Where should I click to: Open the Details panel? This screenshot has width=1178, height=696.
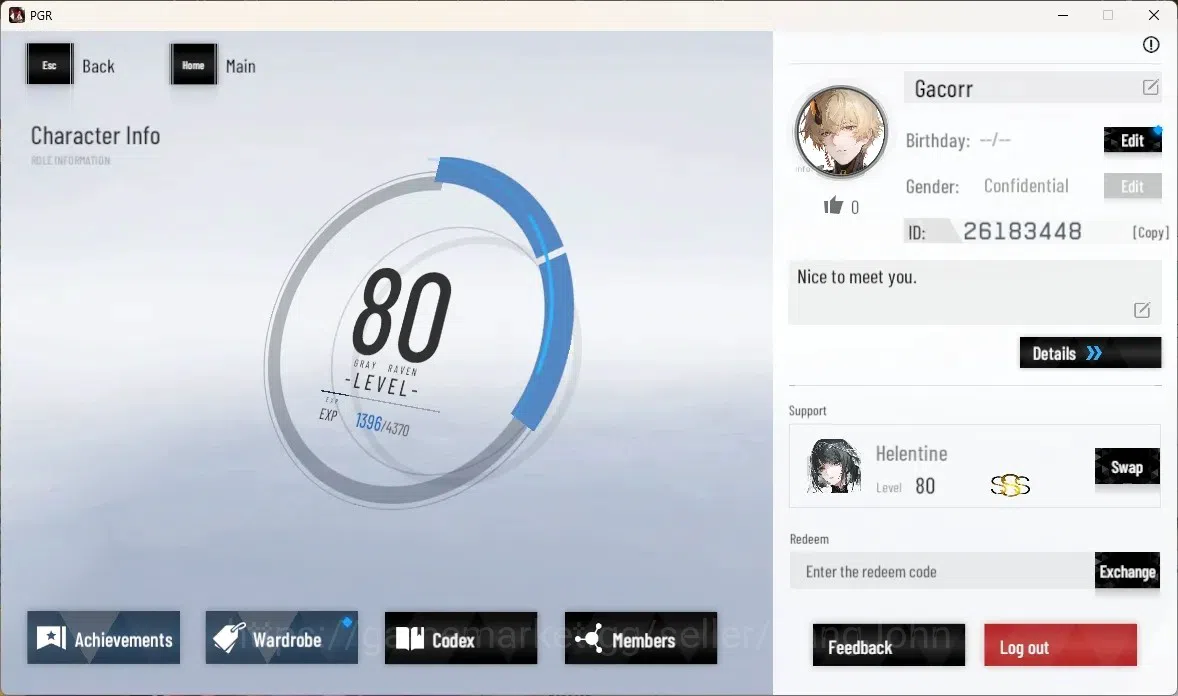(x=1090, y=353)
